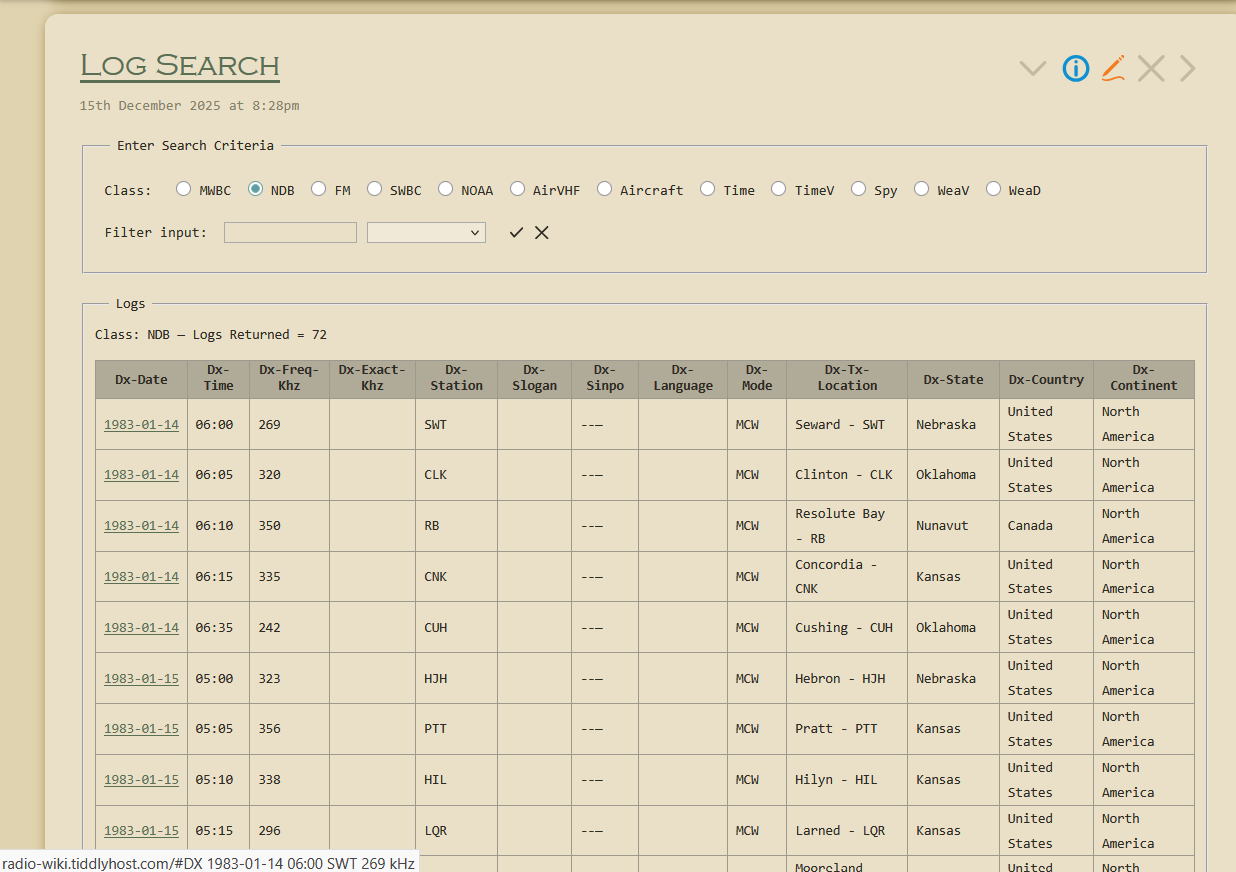Open the 1983-01-15 05:00 HJH log link
This screenshot has height=872, width=1236.
[141, 679]
